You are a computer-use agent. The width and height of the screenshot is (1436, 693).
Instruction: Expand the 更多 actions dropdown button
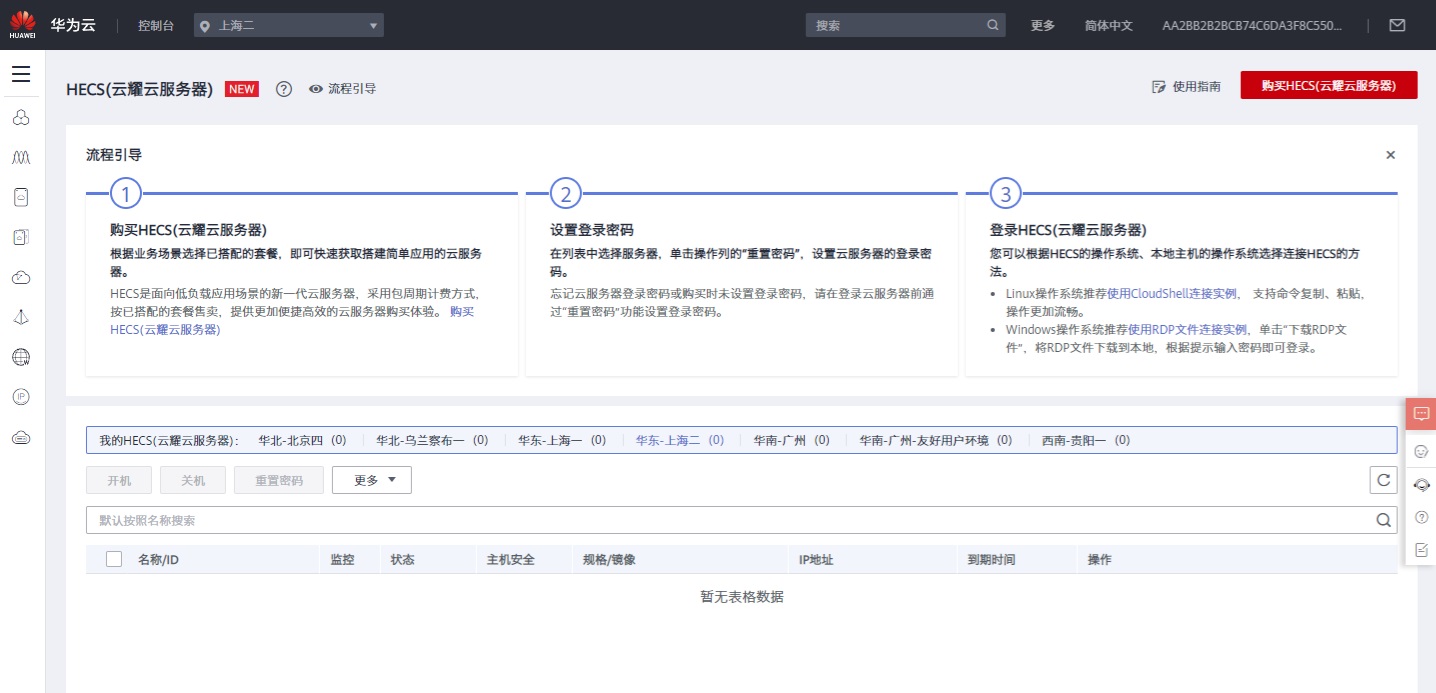[372, 480]
